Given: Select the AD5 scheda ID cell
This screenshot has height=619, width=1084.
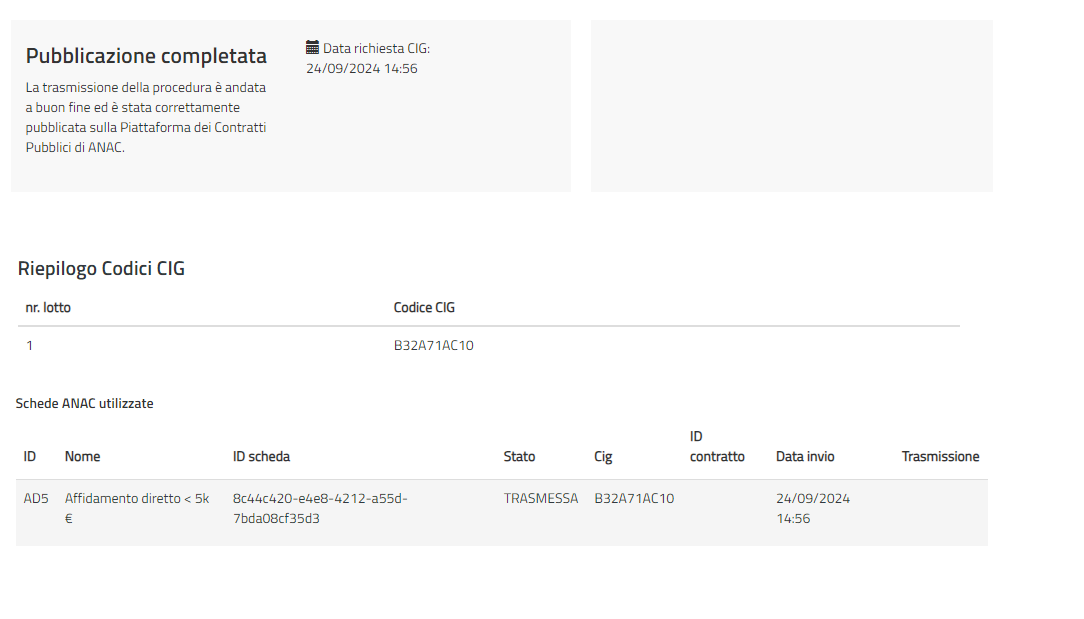Looking at the screenshot, I should 36,498.
